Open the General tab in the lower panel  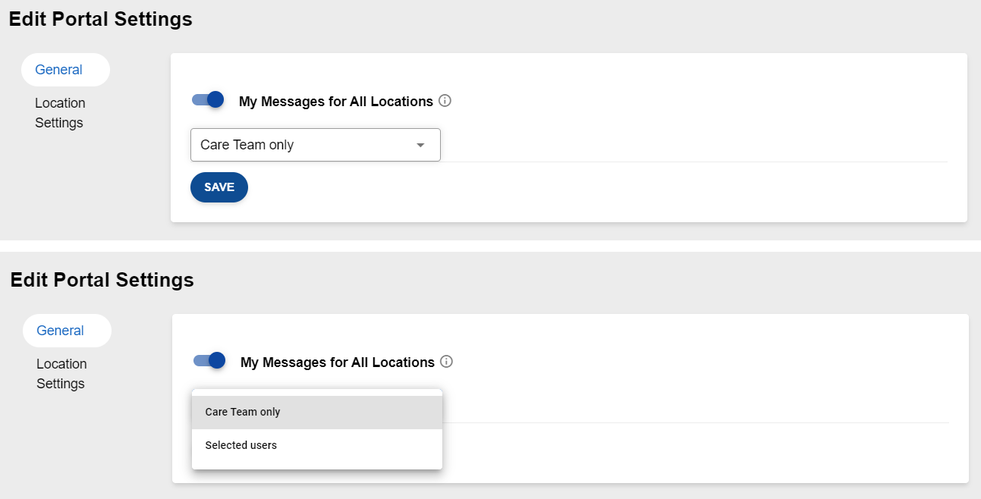pos(61,331)
